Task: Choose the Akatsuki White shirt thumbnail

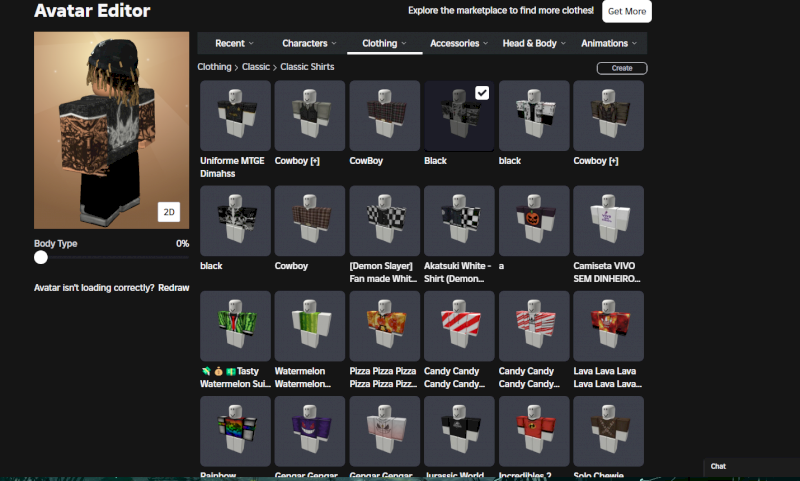Action: (459, 221)
